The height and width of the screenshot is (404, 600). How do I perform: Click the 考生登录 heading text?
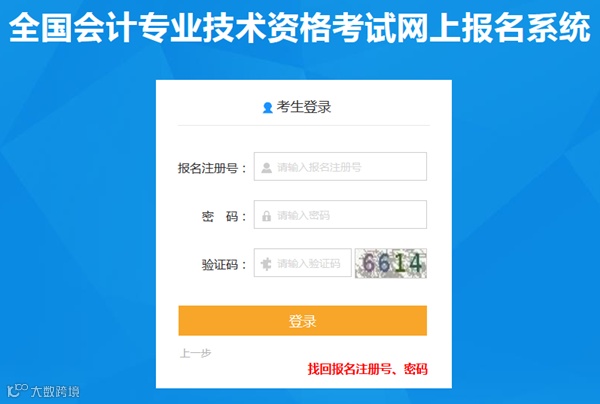tap(303, 107)
